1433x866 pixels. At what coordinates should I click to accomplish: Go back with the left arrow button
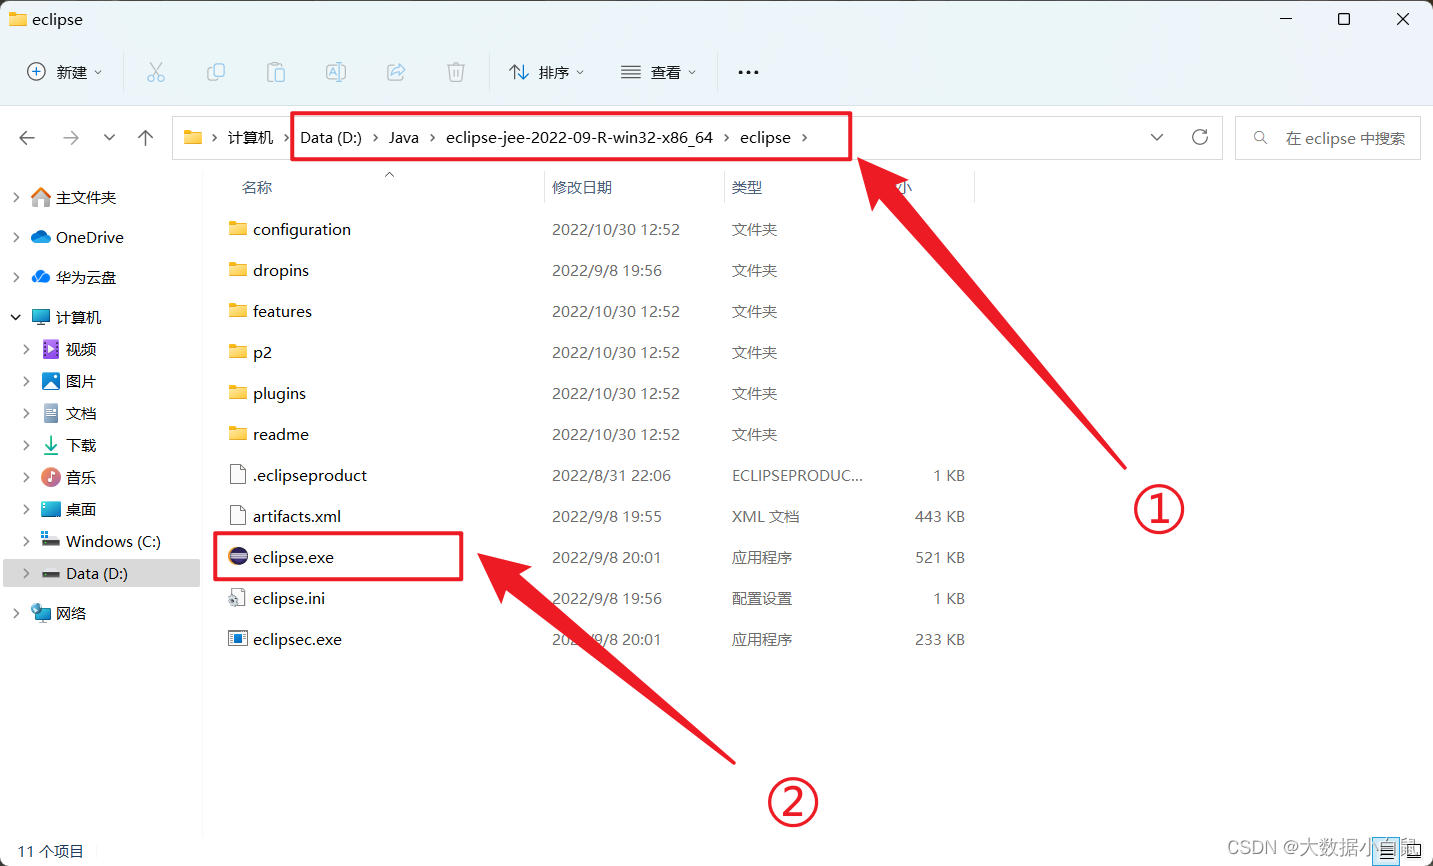tap(27, 138)
